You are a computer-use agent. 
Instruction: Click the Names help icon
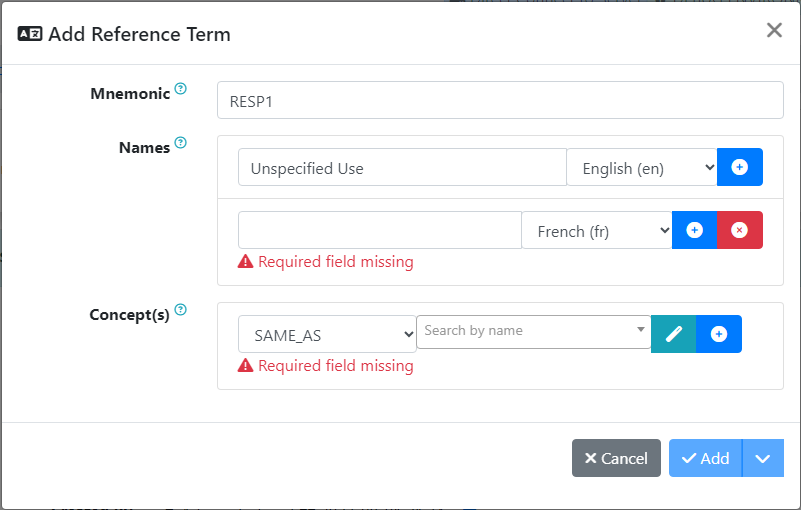(181, 143)
